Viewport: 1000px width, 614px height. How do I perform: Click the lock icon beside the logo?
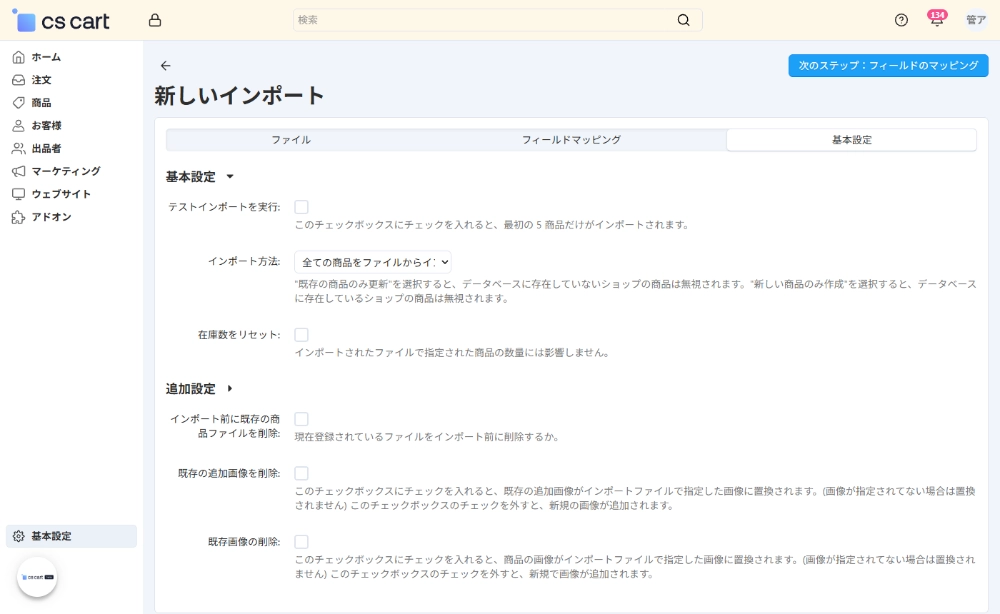[x=154, y=20]
